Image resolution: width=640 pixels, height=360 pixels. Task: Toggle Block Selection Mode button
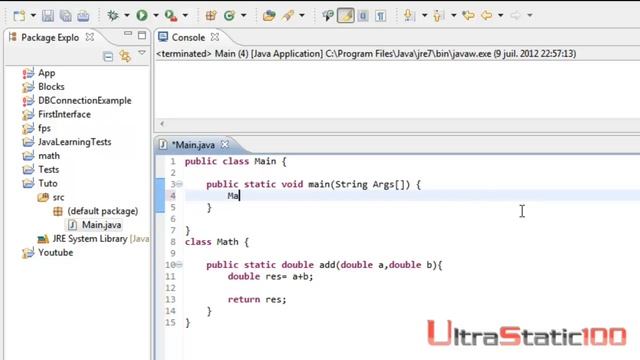tap(363, 16)
